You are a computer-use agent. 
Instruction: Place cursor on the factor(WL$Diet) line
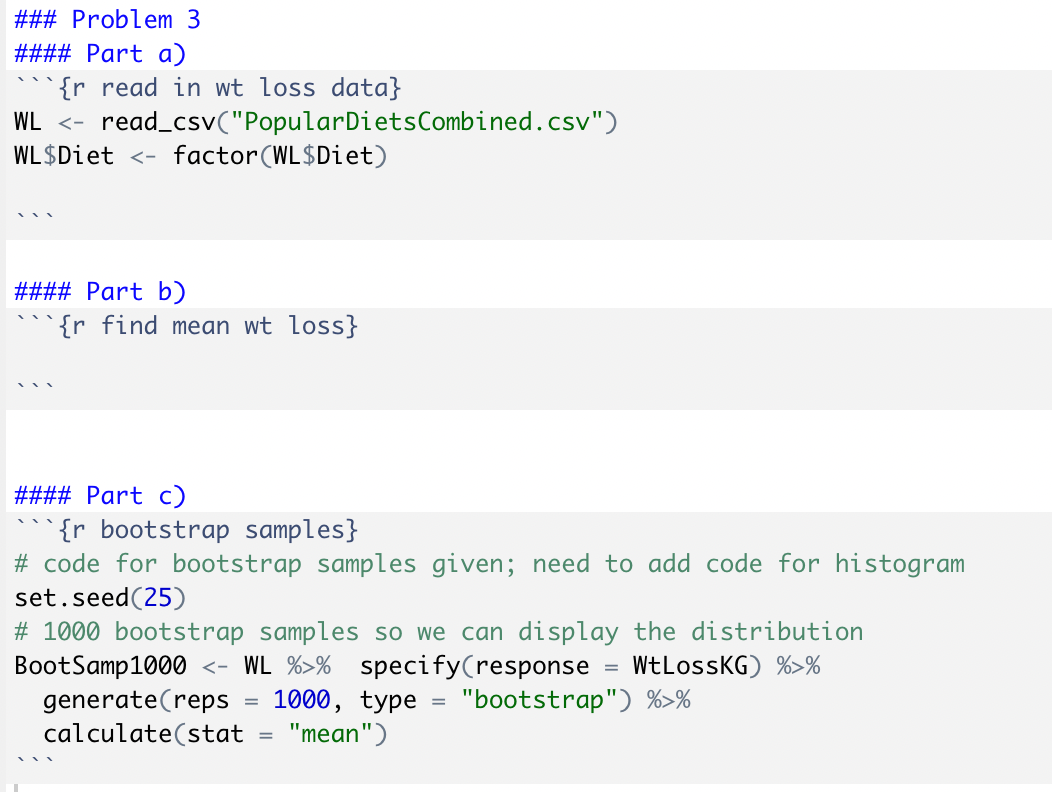tap(200, 155)
